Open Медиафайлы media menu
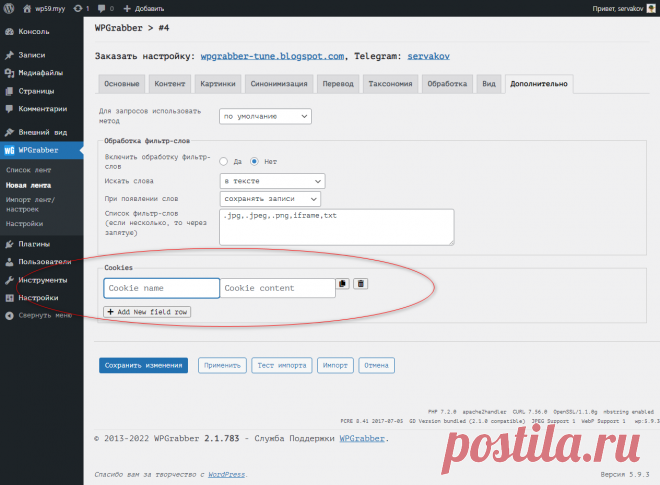660x485 pixels. pyautogui.click(x=40, y=73)
